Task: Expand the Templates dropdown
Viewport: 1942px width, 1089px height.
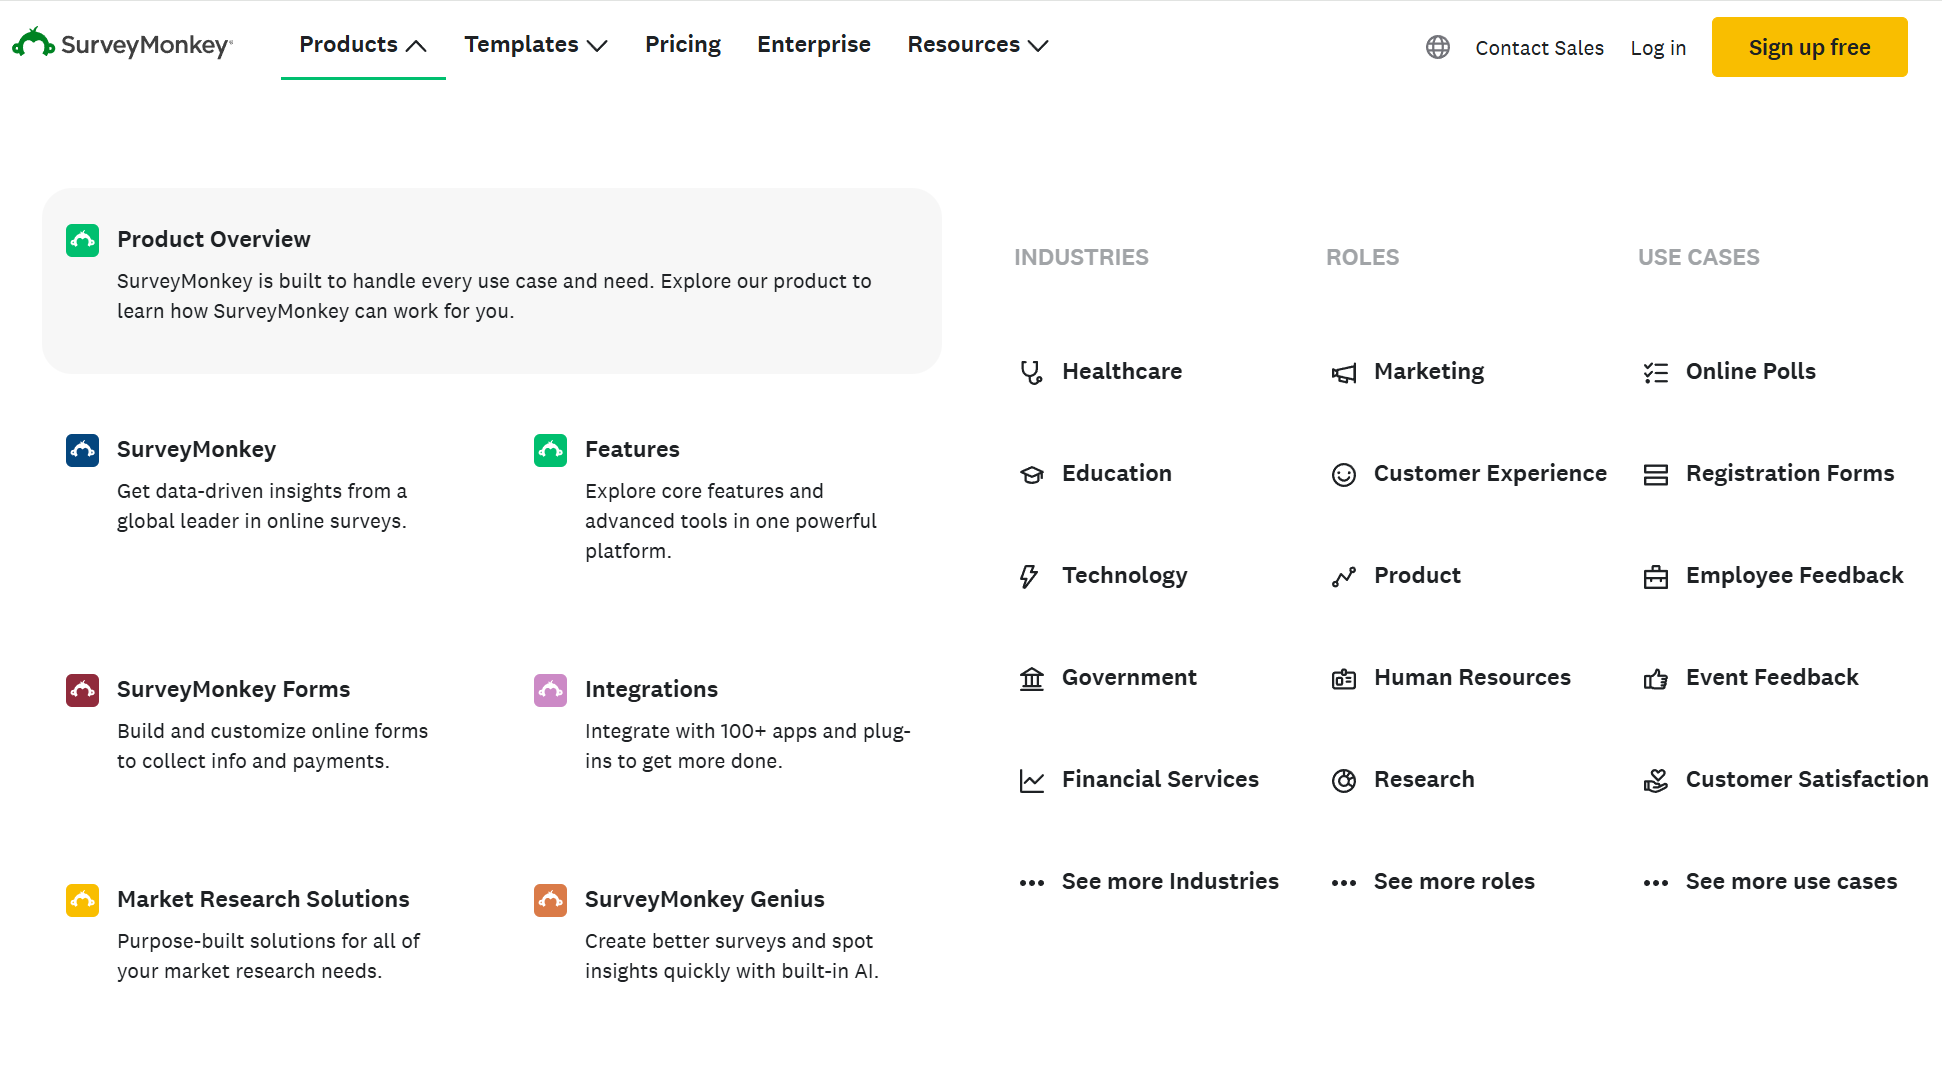Action: (536, 45)
